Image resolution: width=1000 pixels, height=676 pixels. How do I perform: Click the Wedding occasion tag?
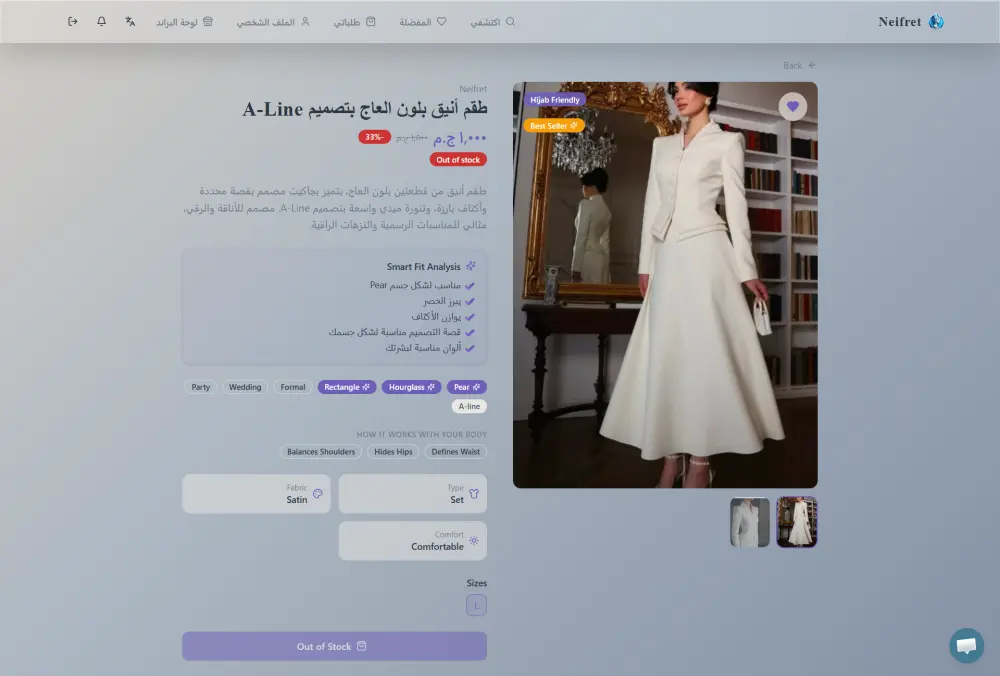(x=245, y=387)
